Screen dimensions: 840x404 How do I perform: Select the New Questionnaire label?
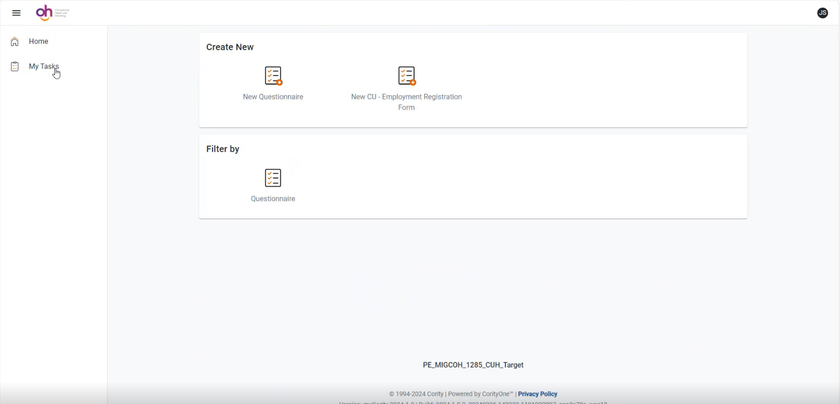(273, 97)
